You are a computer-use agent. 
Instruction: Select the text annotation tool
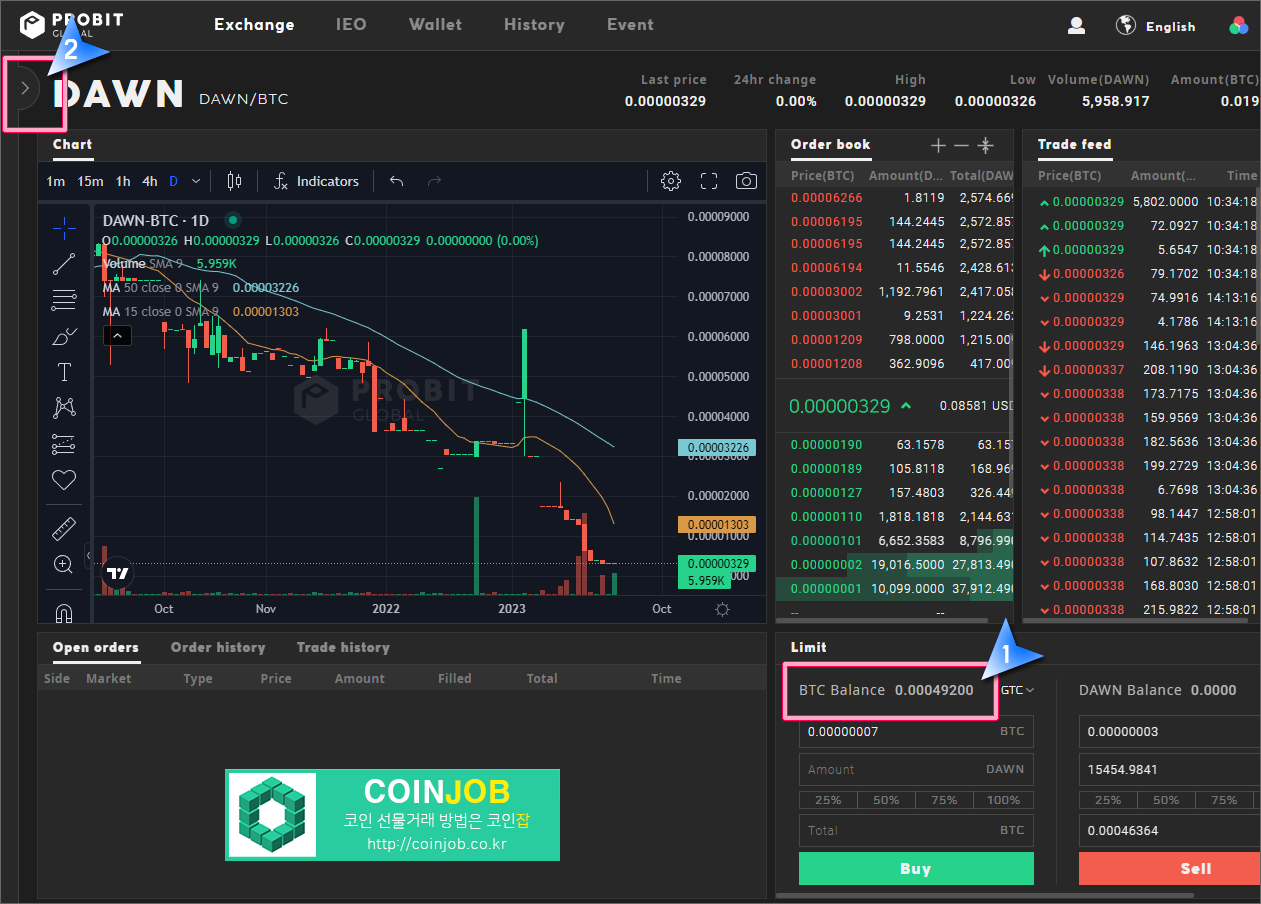pos(64,372)
